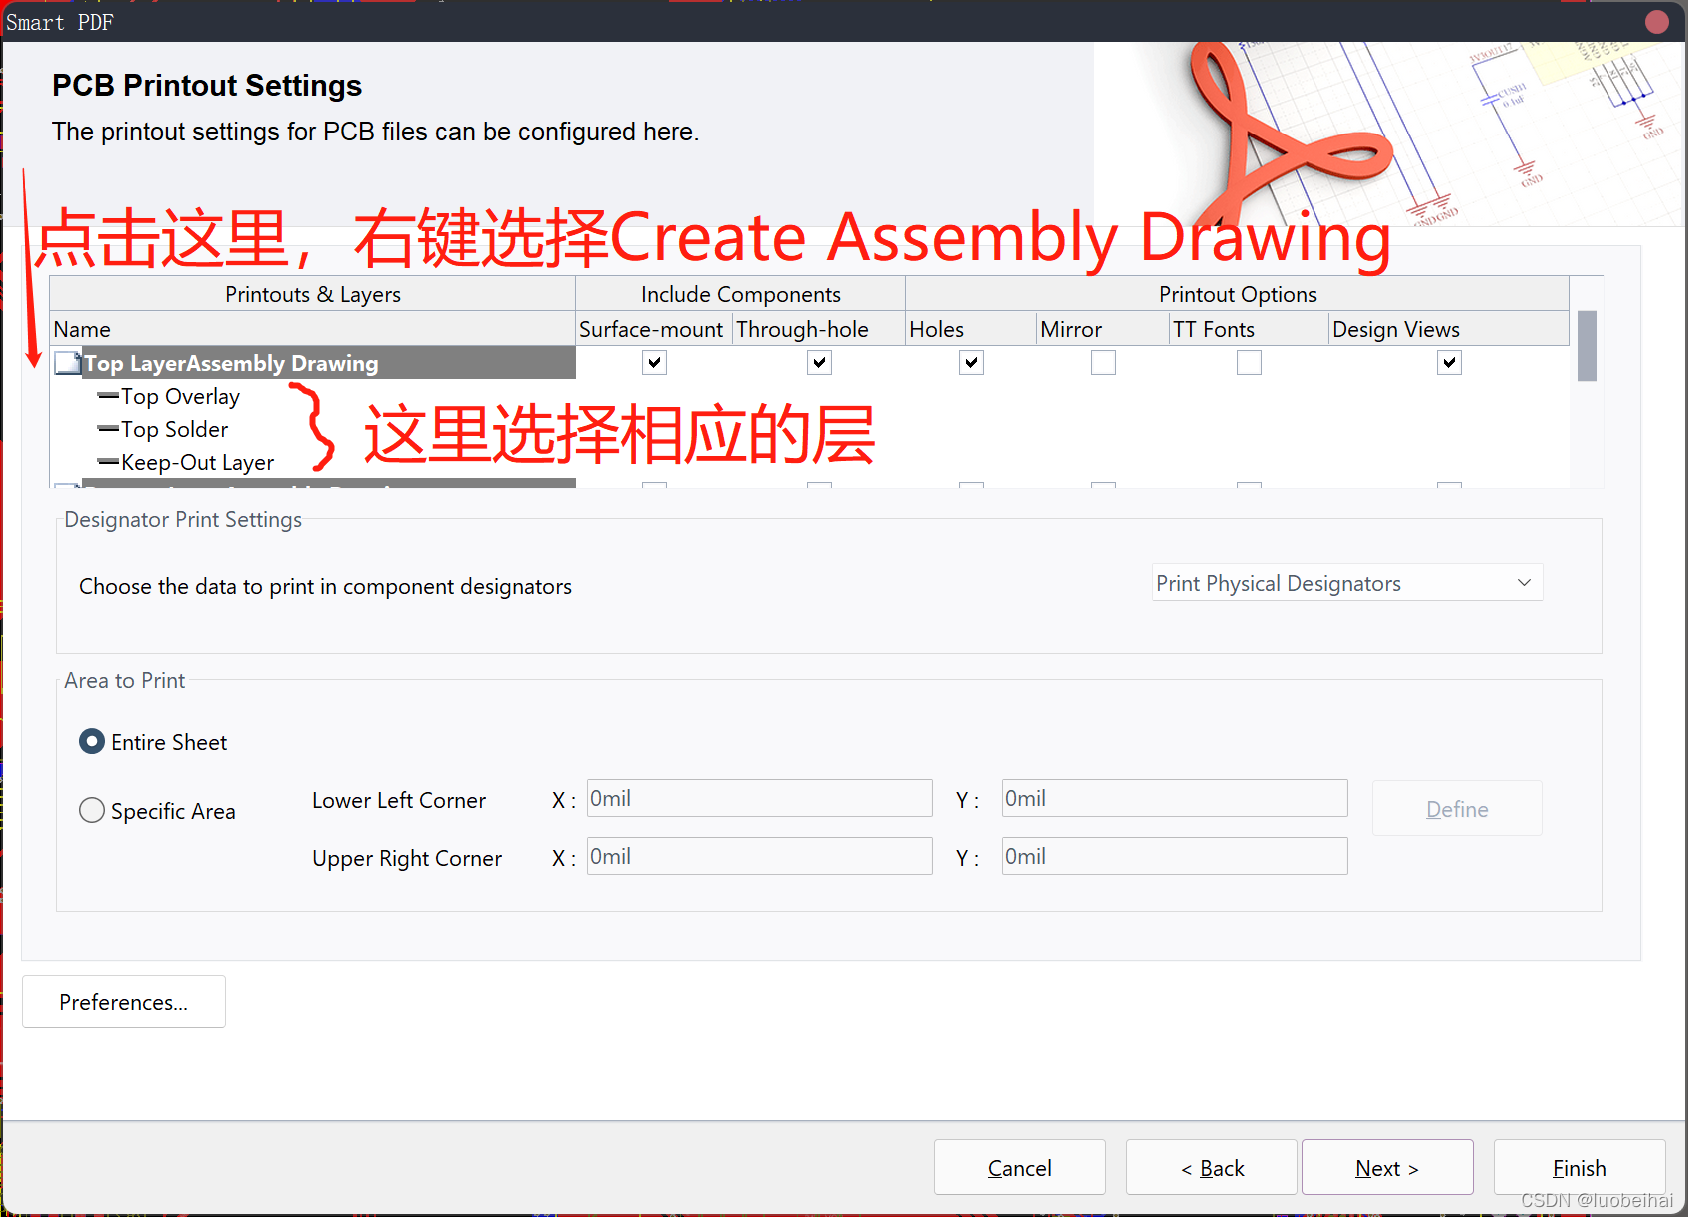The image size is (1688, 1217).
Task: Select the Top Overlay layer
Action: click(180, 396)
